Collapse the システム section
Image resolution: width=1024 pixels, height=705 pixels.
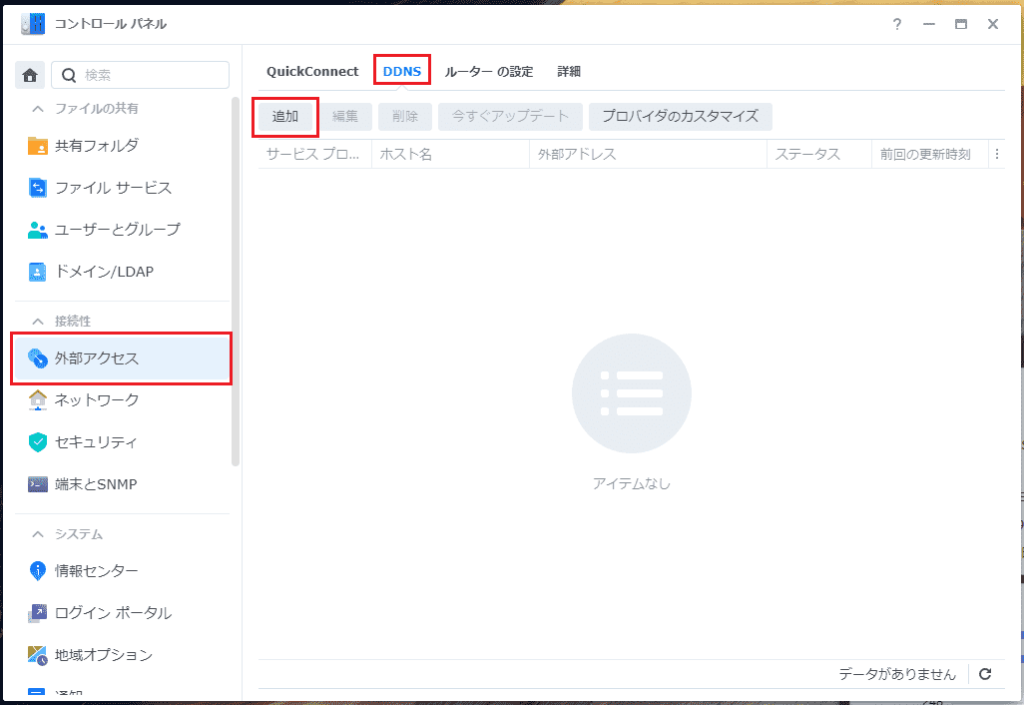38,534
